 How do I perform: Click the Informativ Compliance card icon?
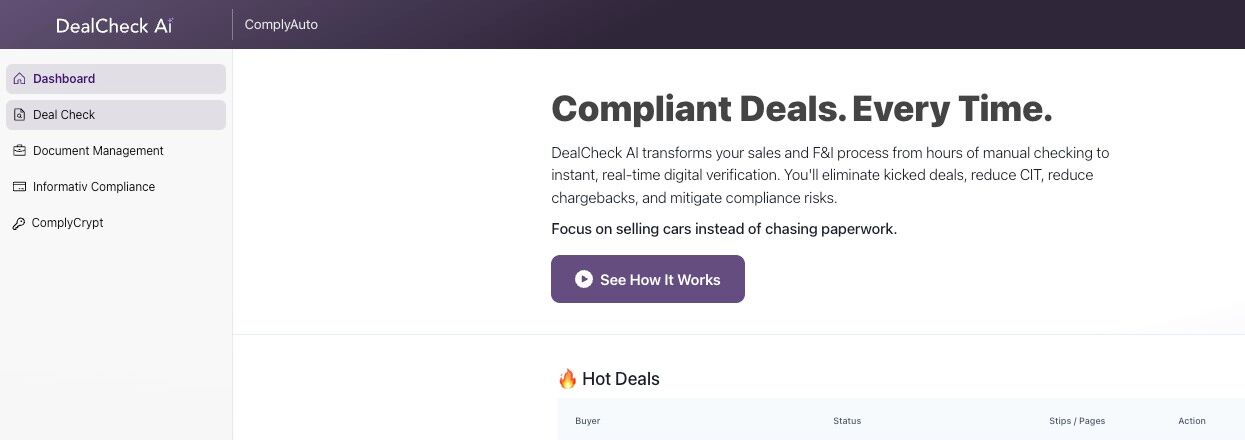(20, 187)
